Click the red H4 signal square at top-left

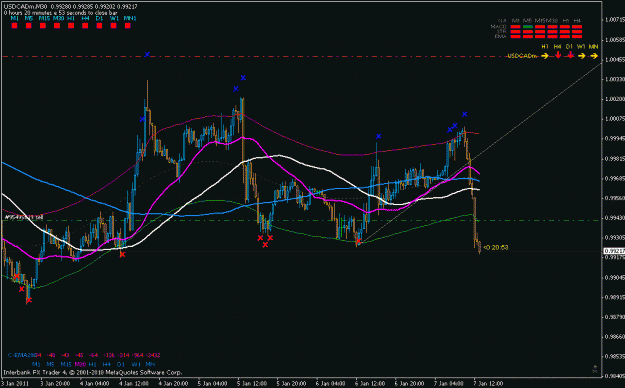(85, 26)
